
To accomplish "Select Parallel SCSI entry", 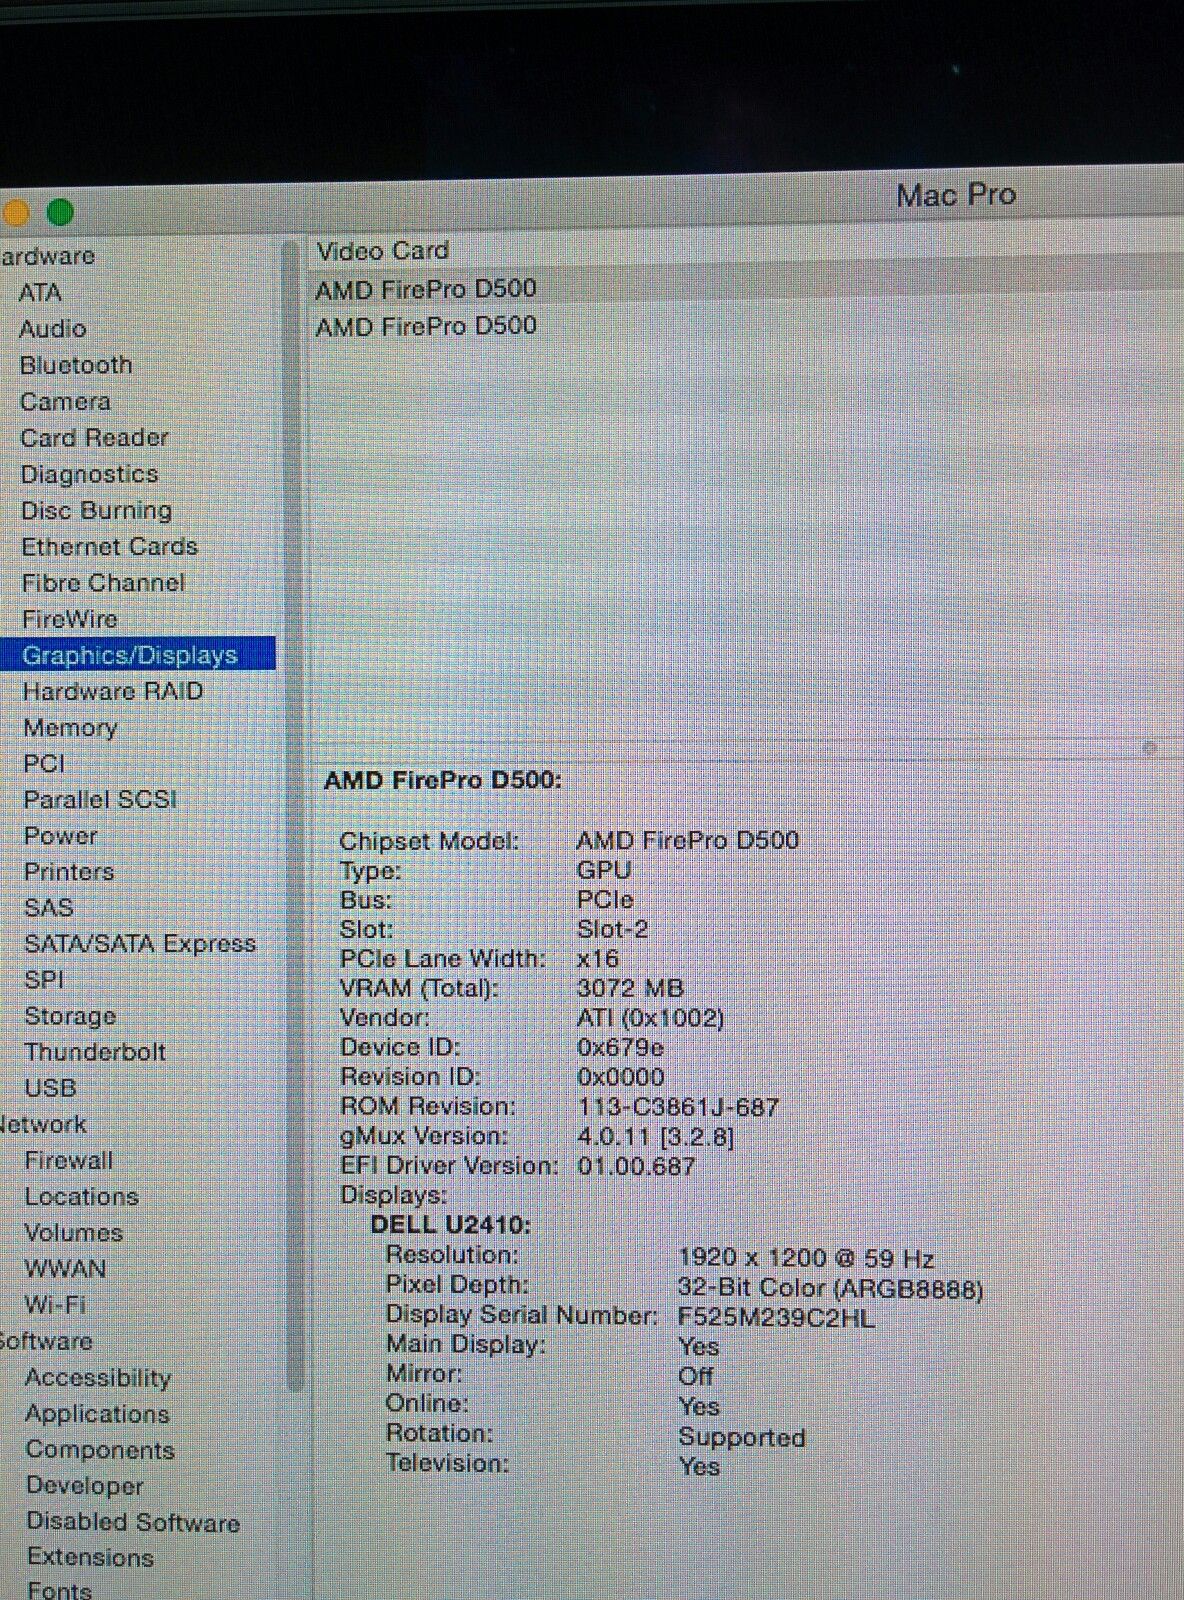I will pyautogui.click(x=100, y=800).
